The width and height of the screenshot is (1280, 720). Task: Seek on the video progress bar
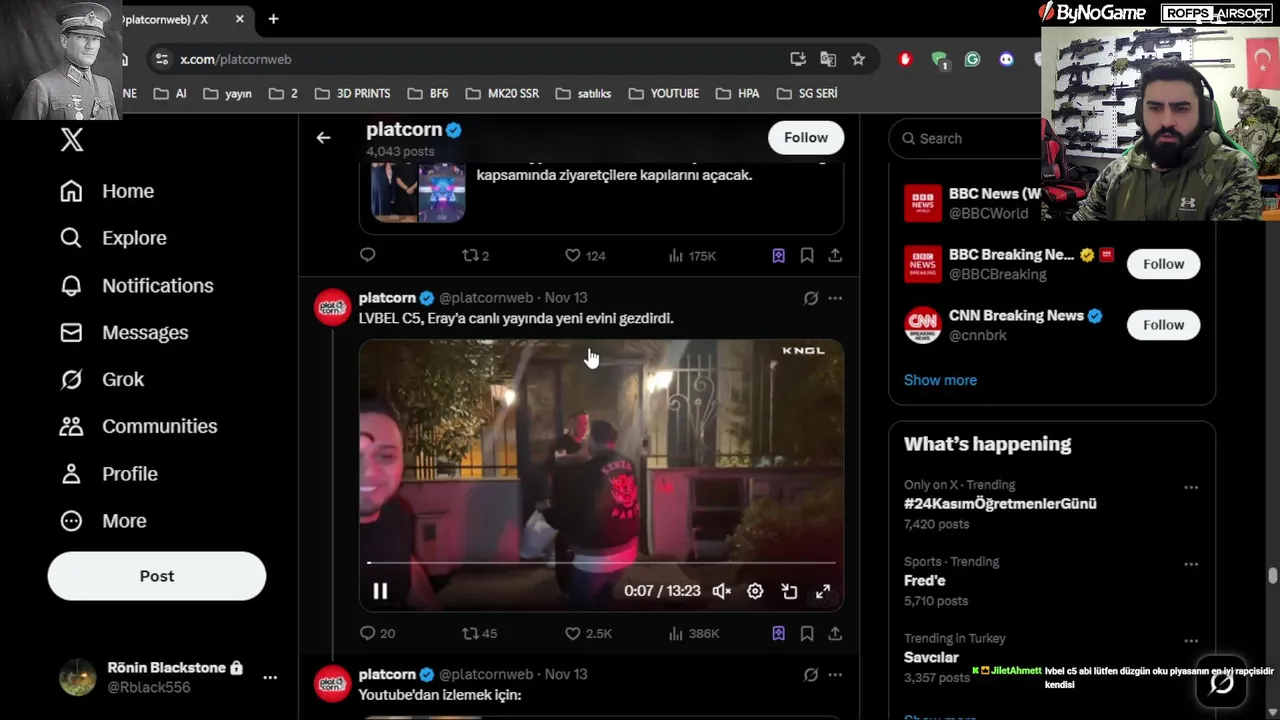(601, 563)
